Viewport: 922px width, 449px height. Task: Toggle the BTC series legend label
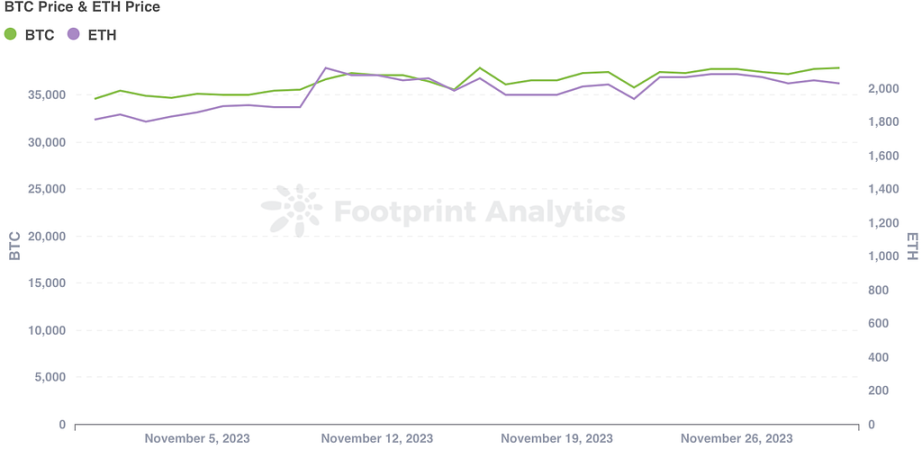point(39,35)
